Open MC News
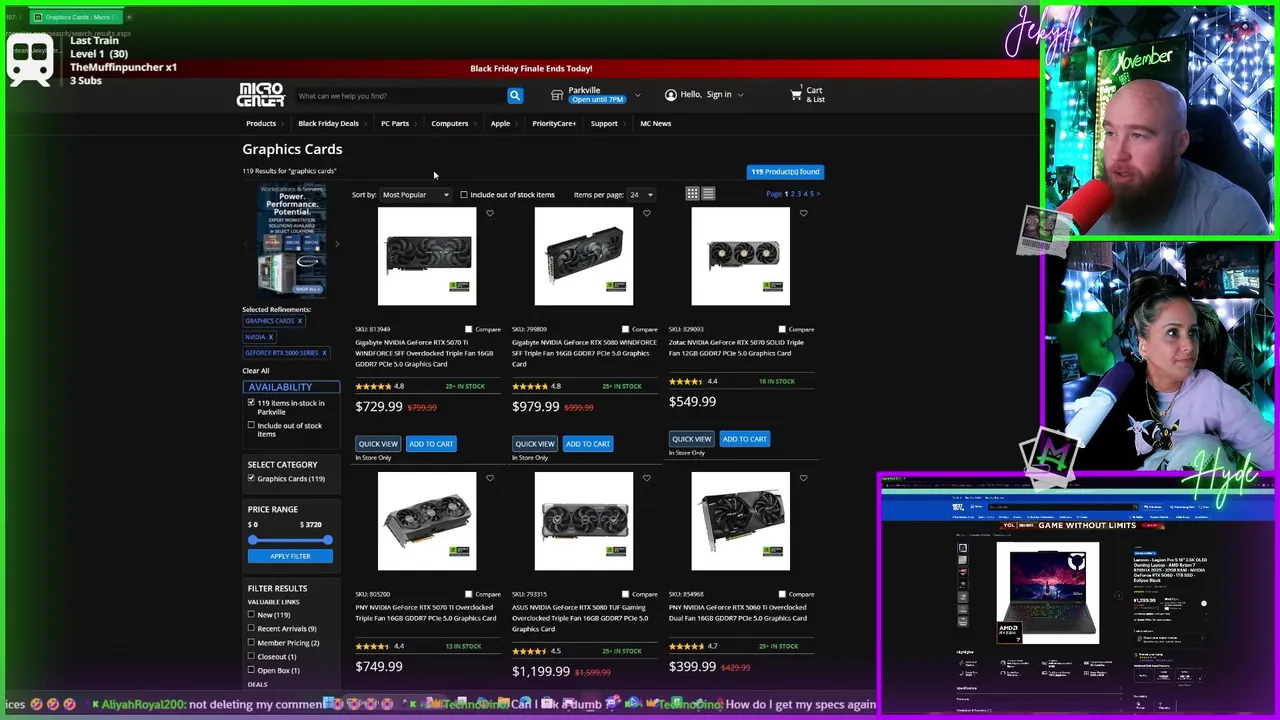 click(656, 123)
